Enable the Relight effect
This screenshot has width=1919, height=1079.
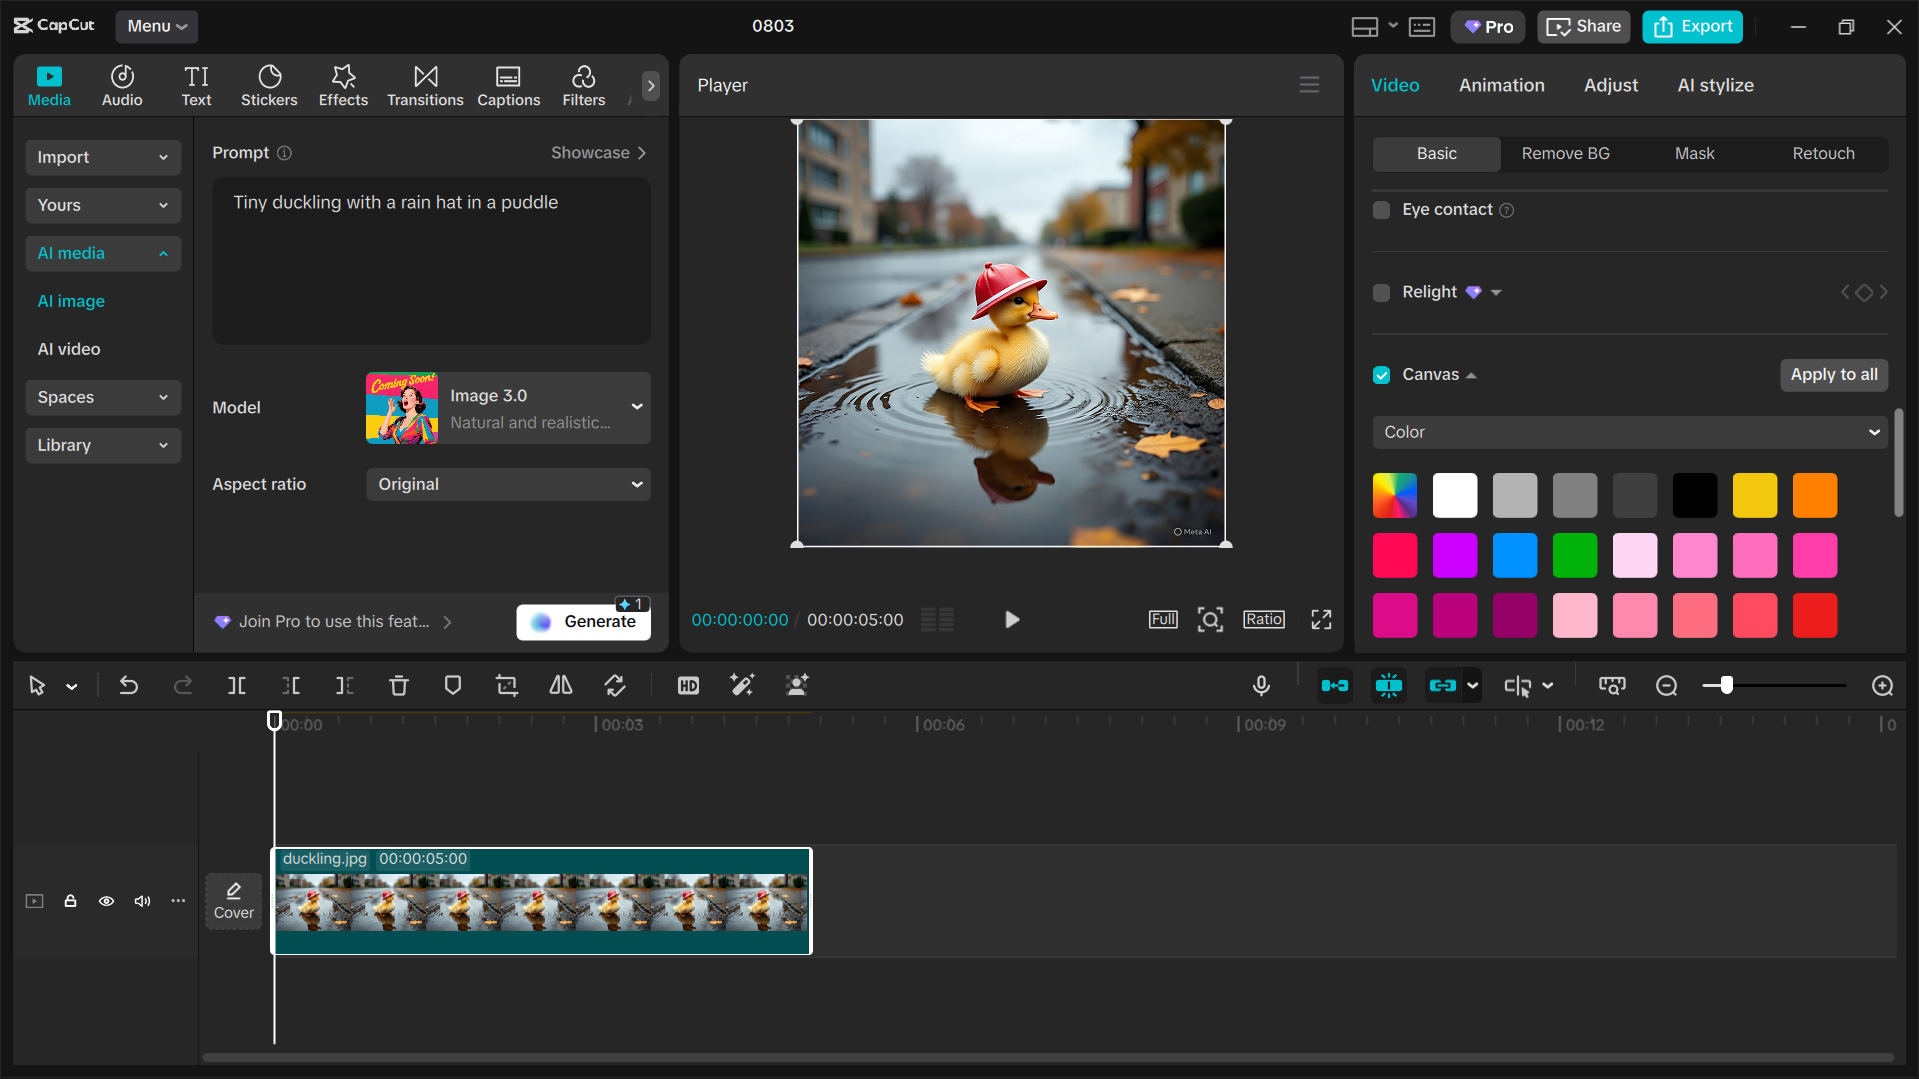point(1381,292)
